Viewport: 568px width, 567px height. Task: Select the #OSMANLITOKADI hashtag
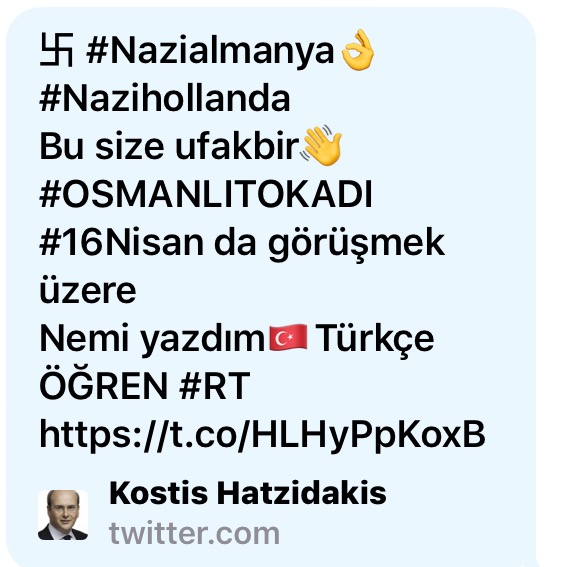pyautogui.click(x=206, y=194)
